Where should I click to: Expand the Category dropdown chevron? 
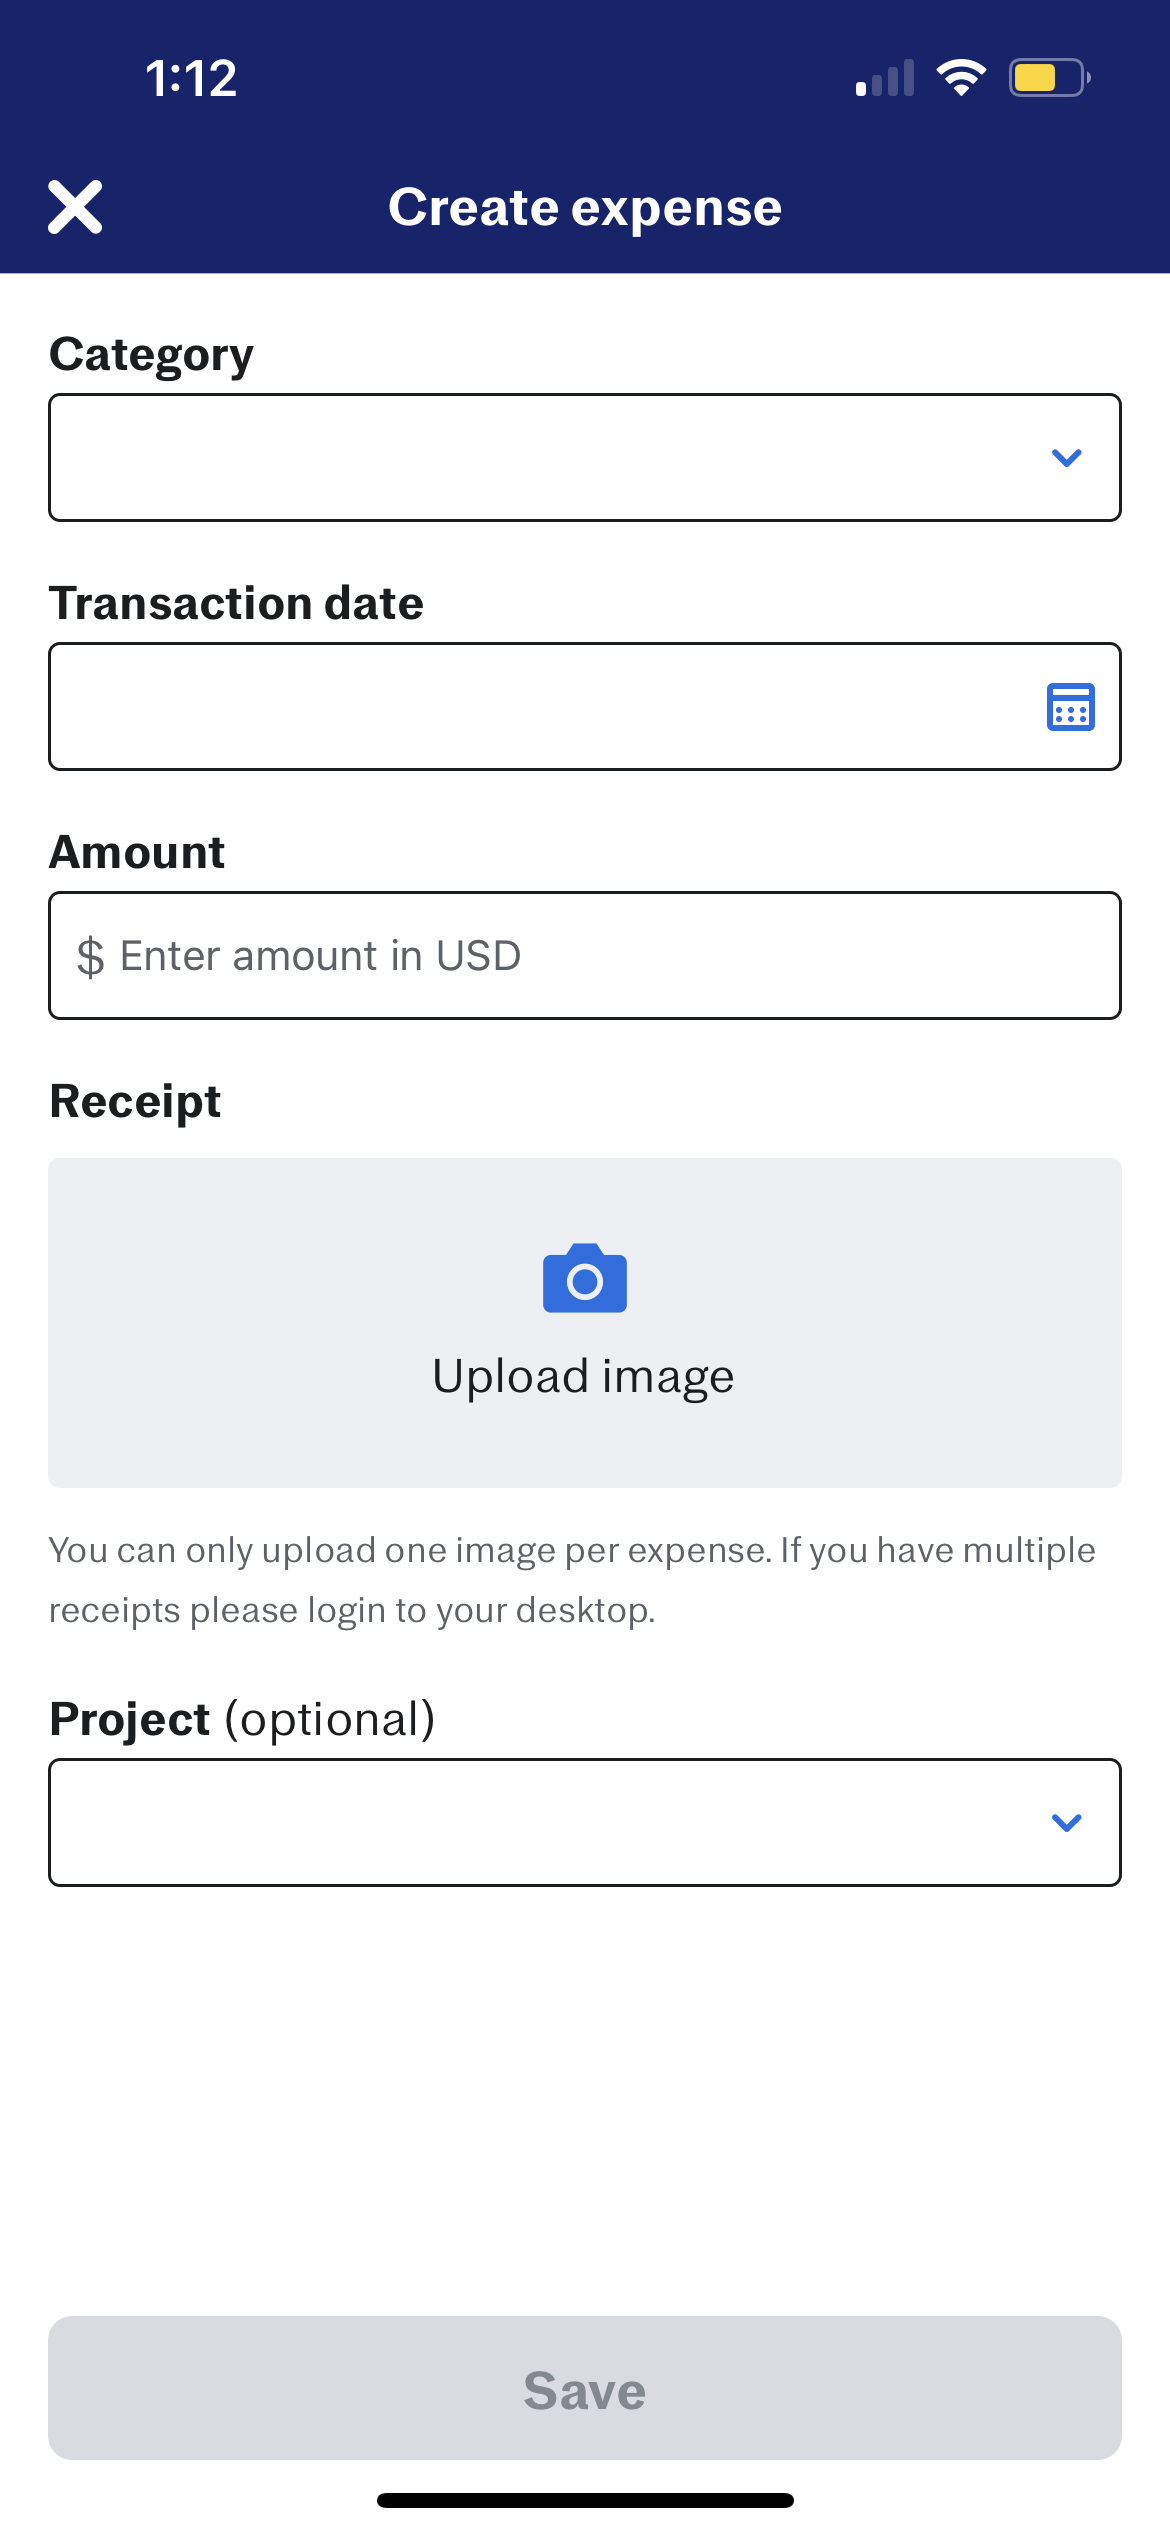[x=1067, y=458]
